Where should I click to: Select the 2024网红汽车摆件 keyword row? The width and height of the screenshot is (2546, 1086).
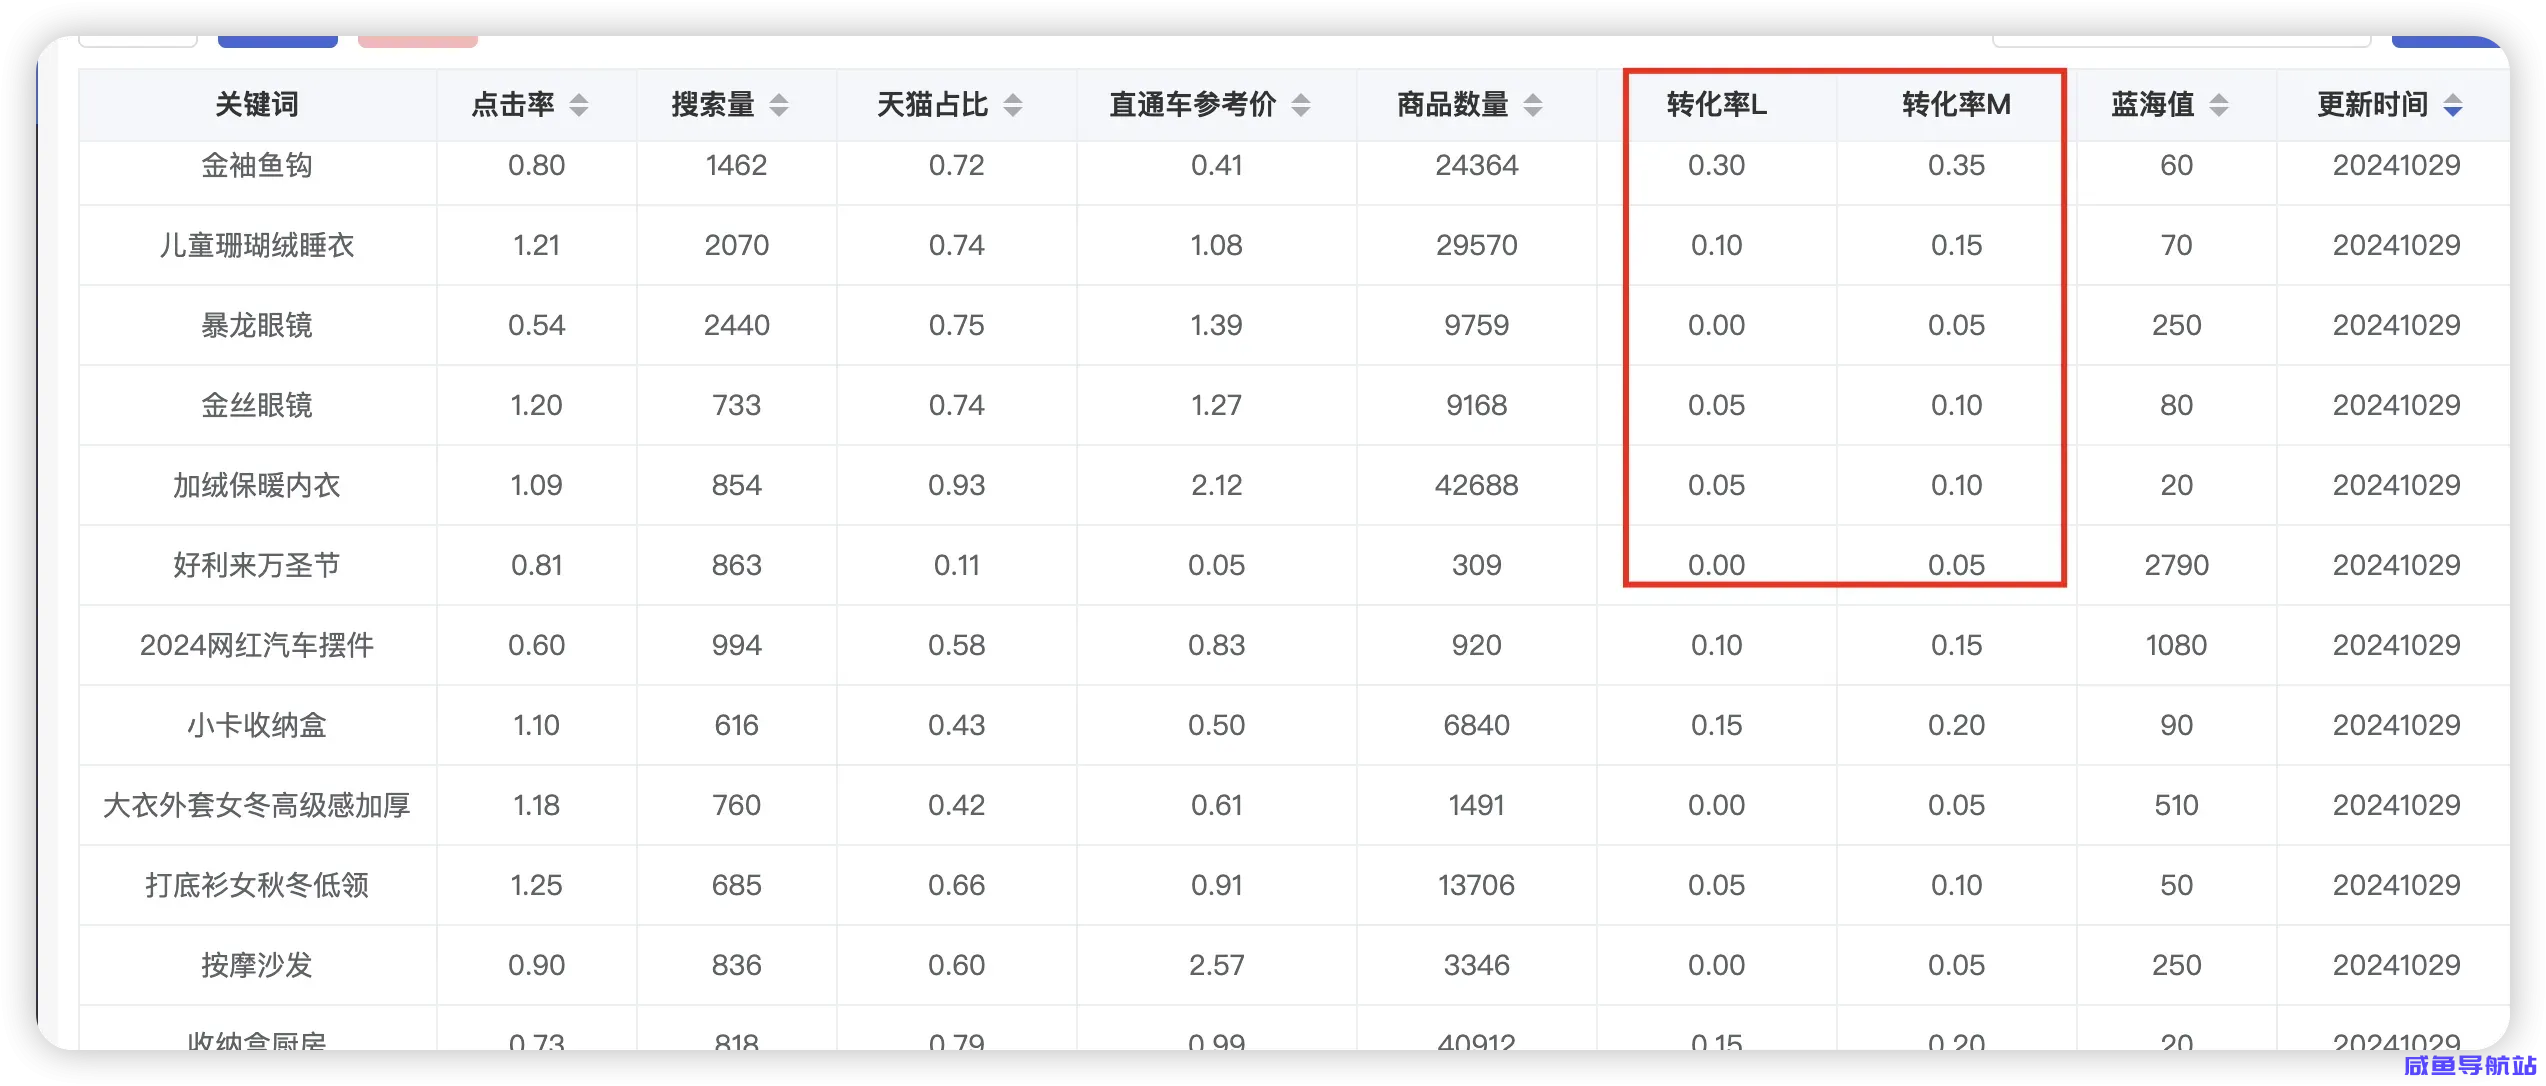(x=256, y=645)
